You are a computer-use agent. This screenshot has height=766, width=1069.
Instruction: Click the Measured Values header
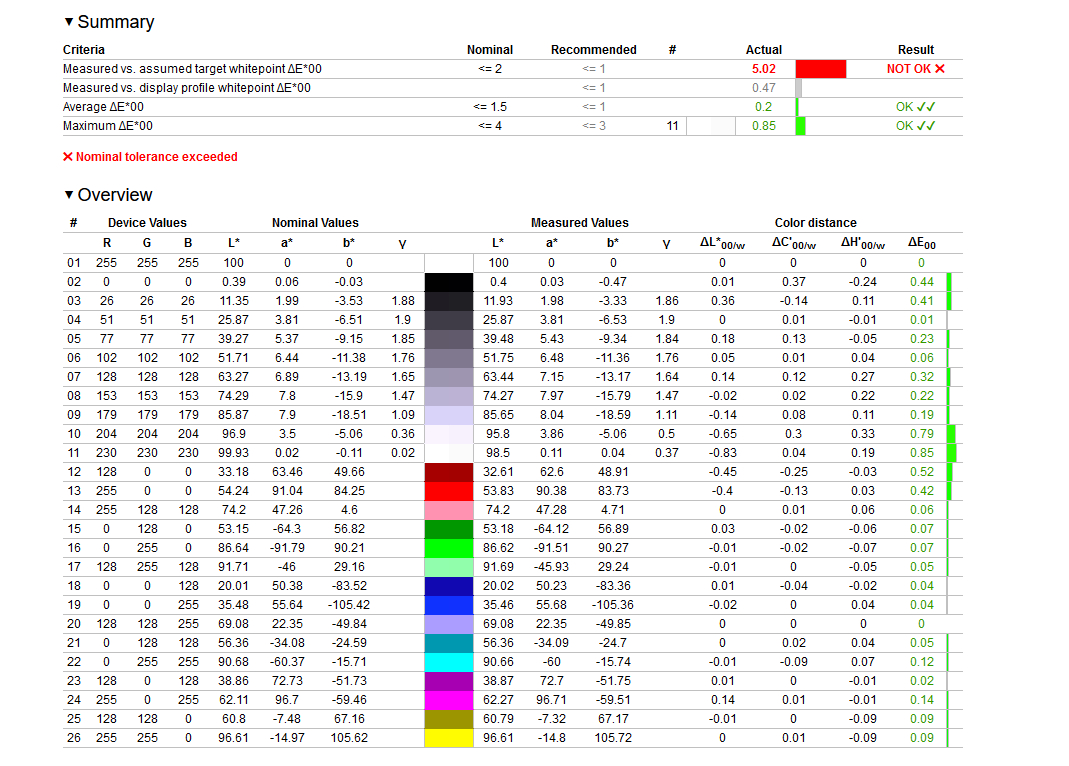click(x=579, y=223)
